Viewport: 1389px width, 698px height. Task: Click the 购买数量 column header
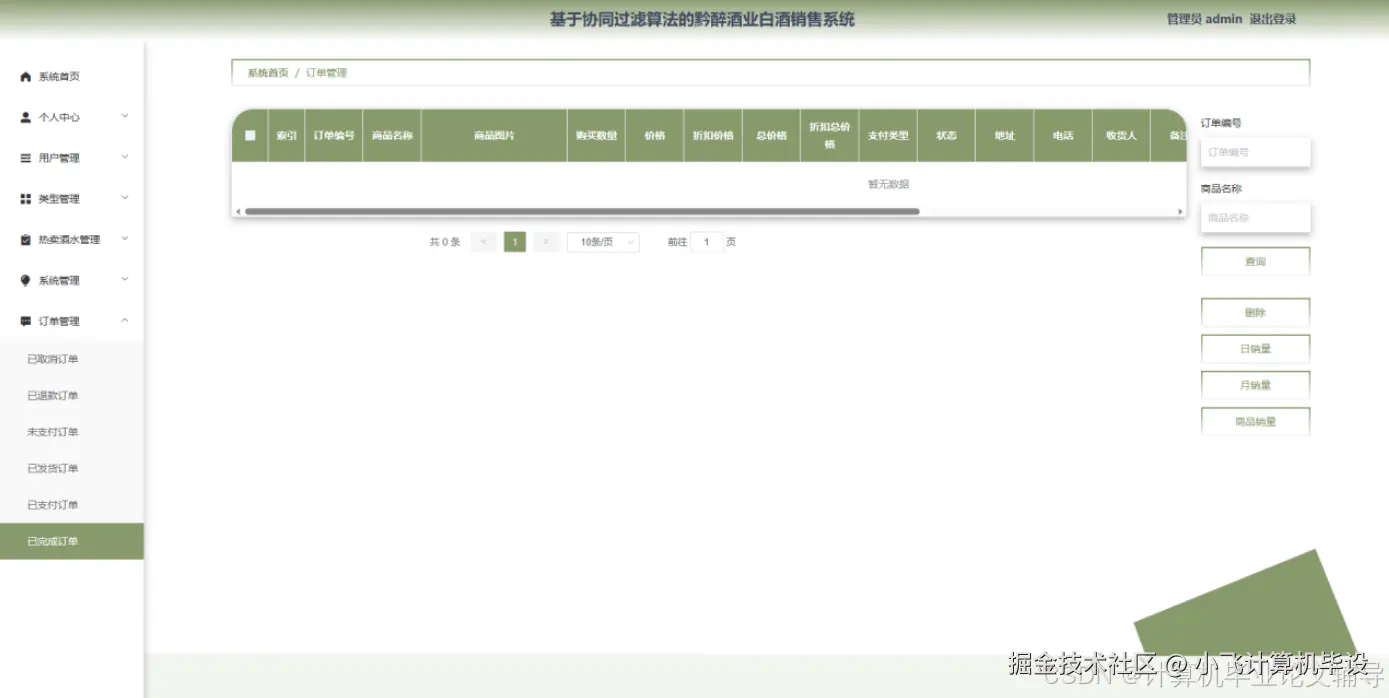click(x=596, y=135)
